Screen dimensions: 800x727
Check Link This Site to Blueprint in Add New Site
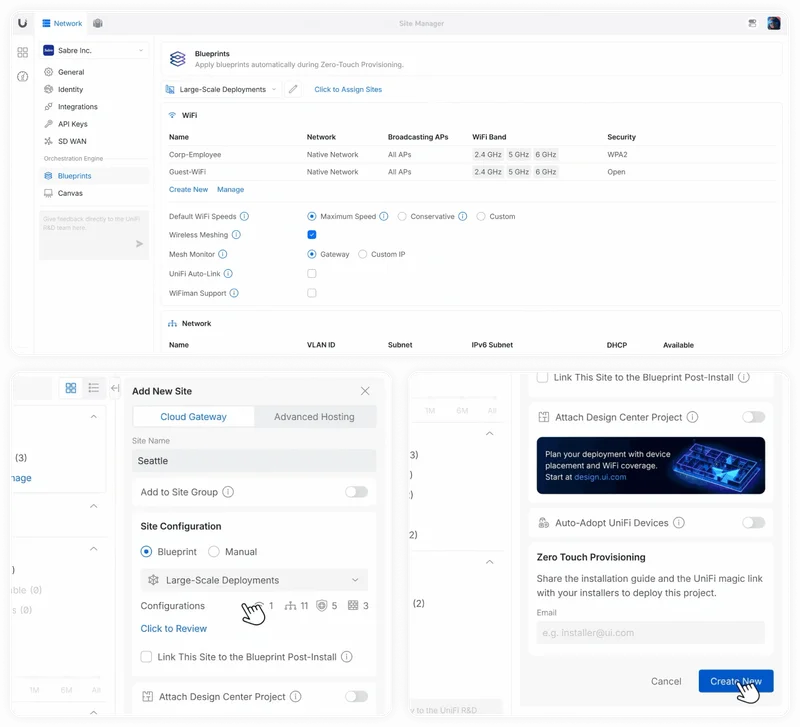tap(146, 657)
